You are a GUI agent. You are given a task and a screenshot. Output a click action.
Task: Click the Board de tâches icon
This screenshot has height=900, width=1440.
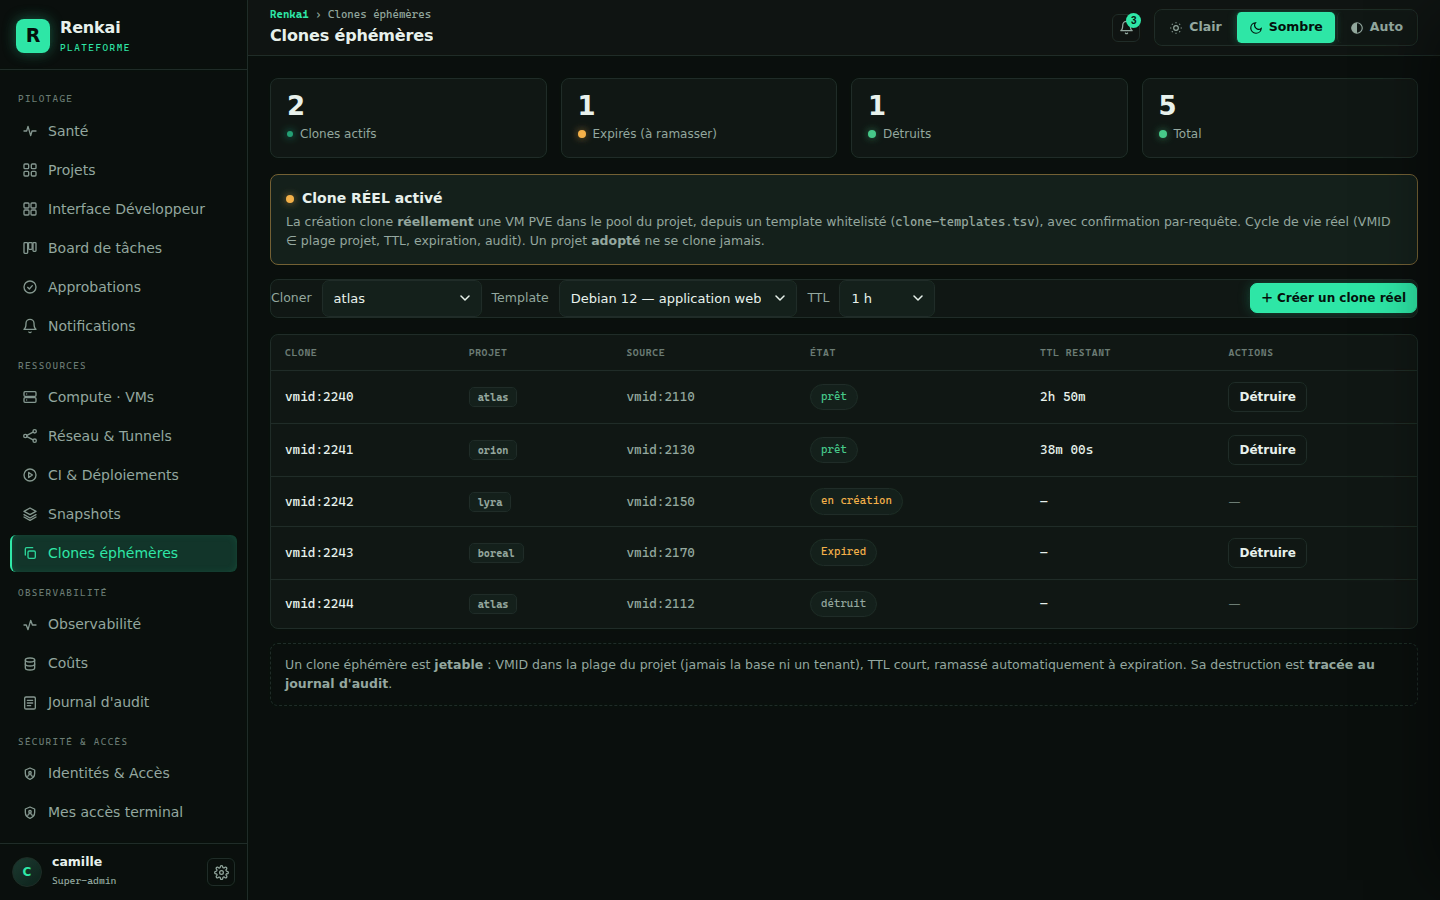tap(30, 248)
